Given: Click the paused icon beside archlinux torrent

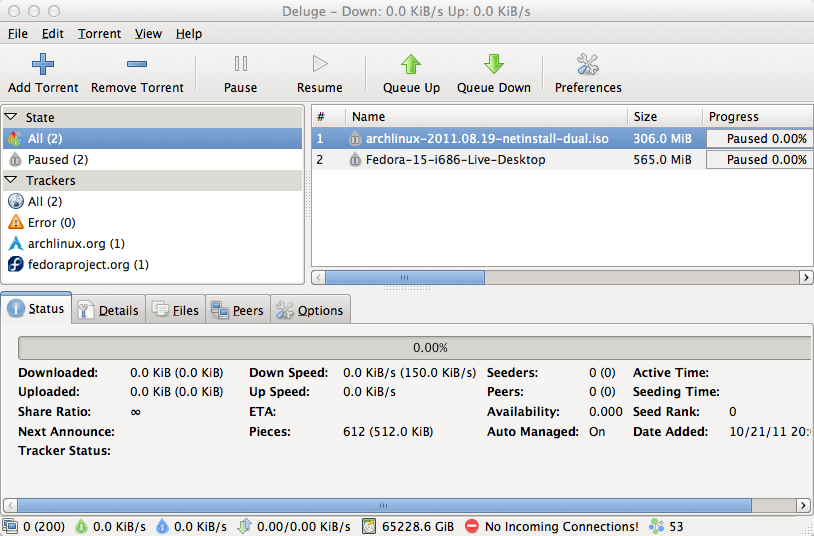Looking at the screenshot, I should pyautogui.click(x=355, y=139).
